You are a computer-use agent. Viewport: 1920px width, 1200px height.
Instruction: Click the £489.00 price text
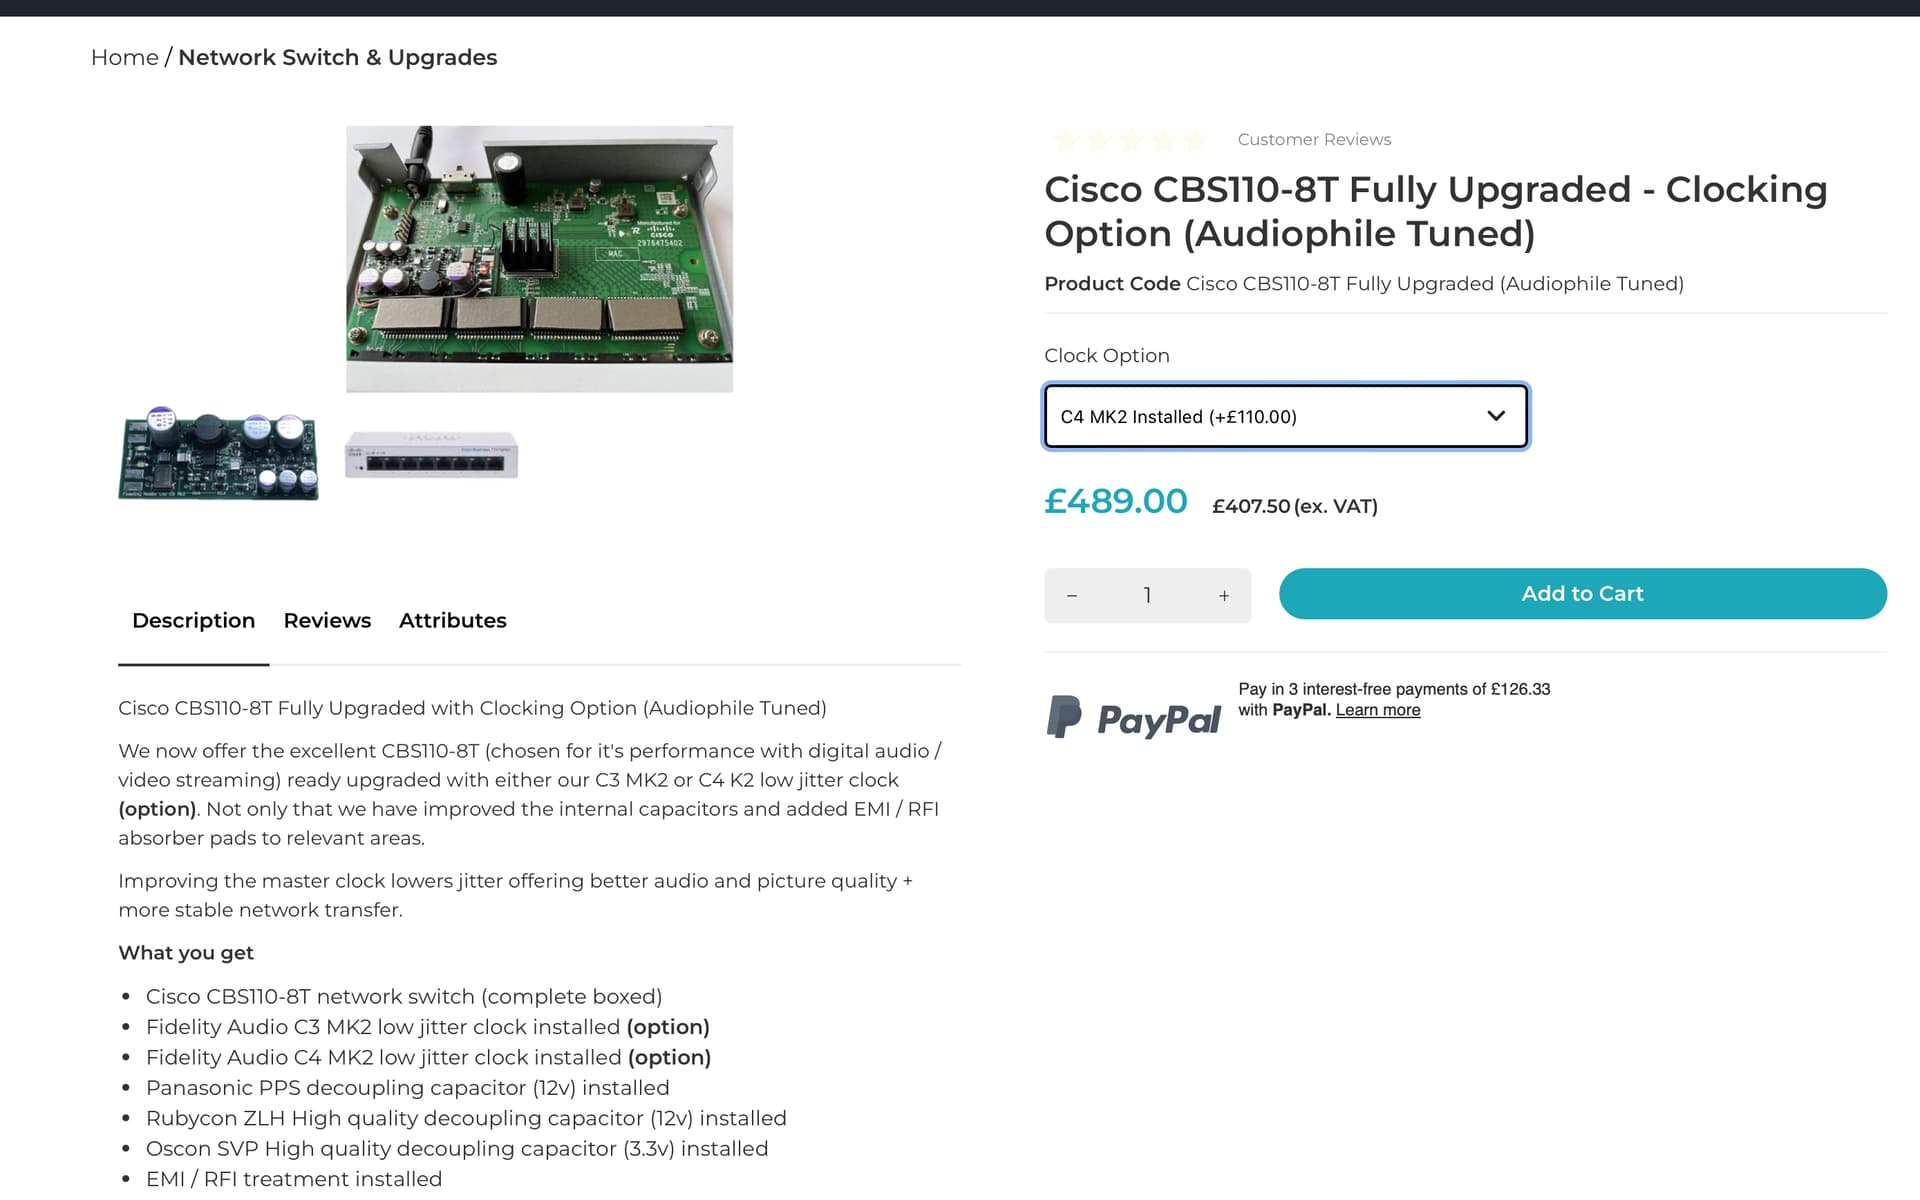pos(1116,501)
